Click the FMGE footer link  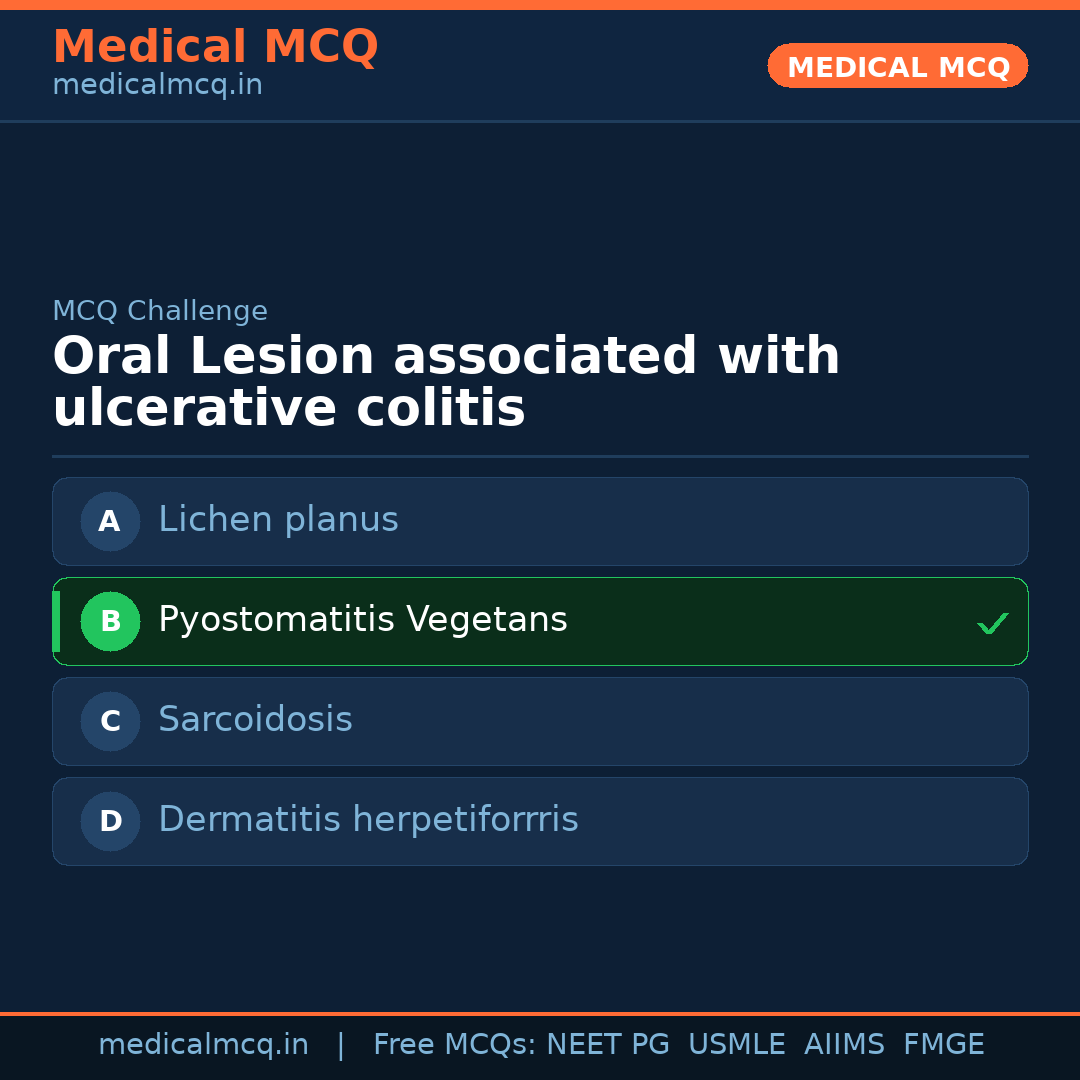[x=943, y=1043]
